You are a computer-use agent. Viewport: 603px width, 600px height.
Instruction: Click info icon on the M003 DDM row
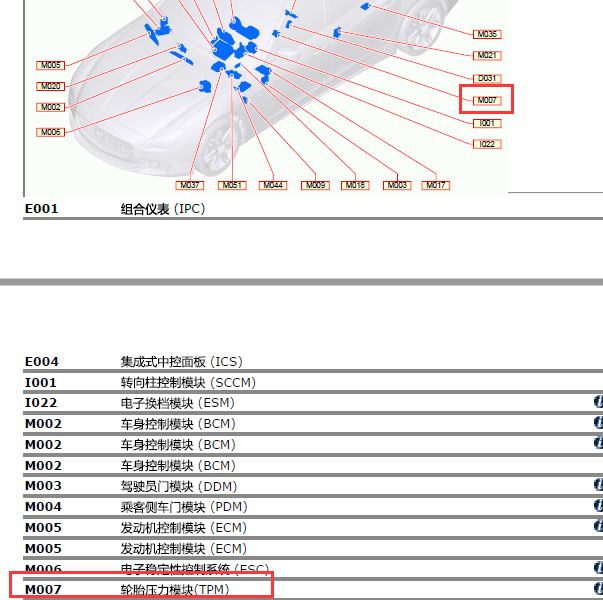[598, 485]
